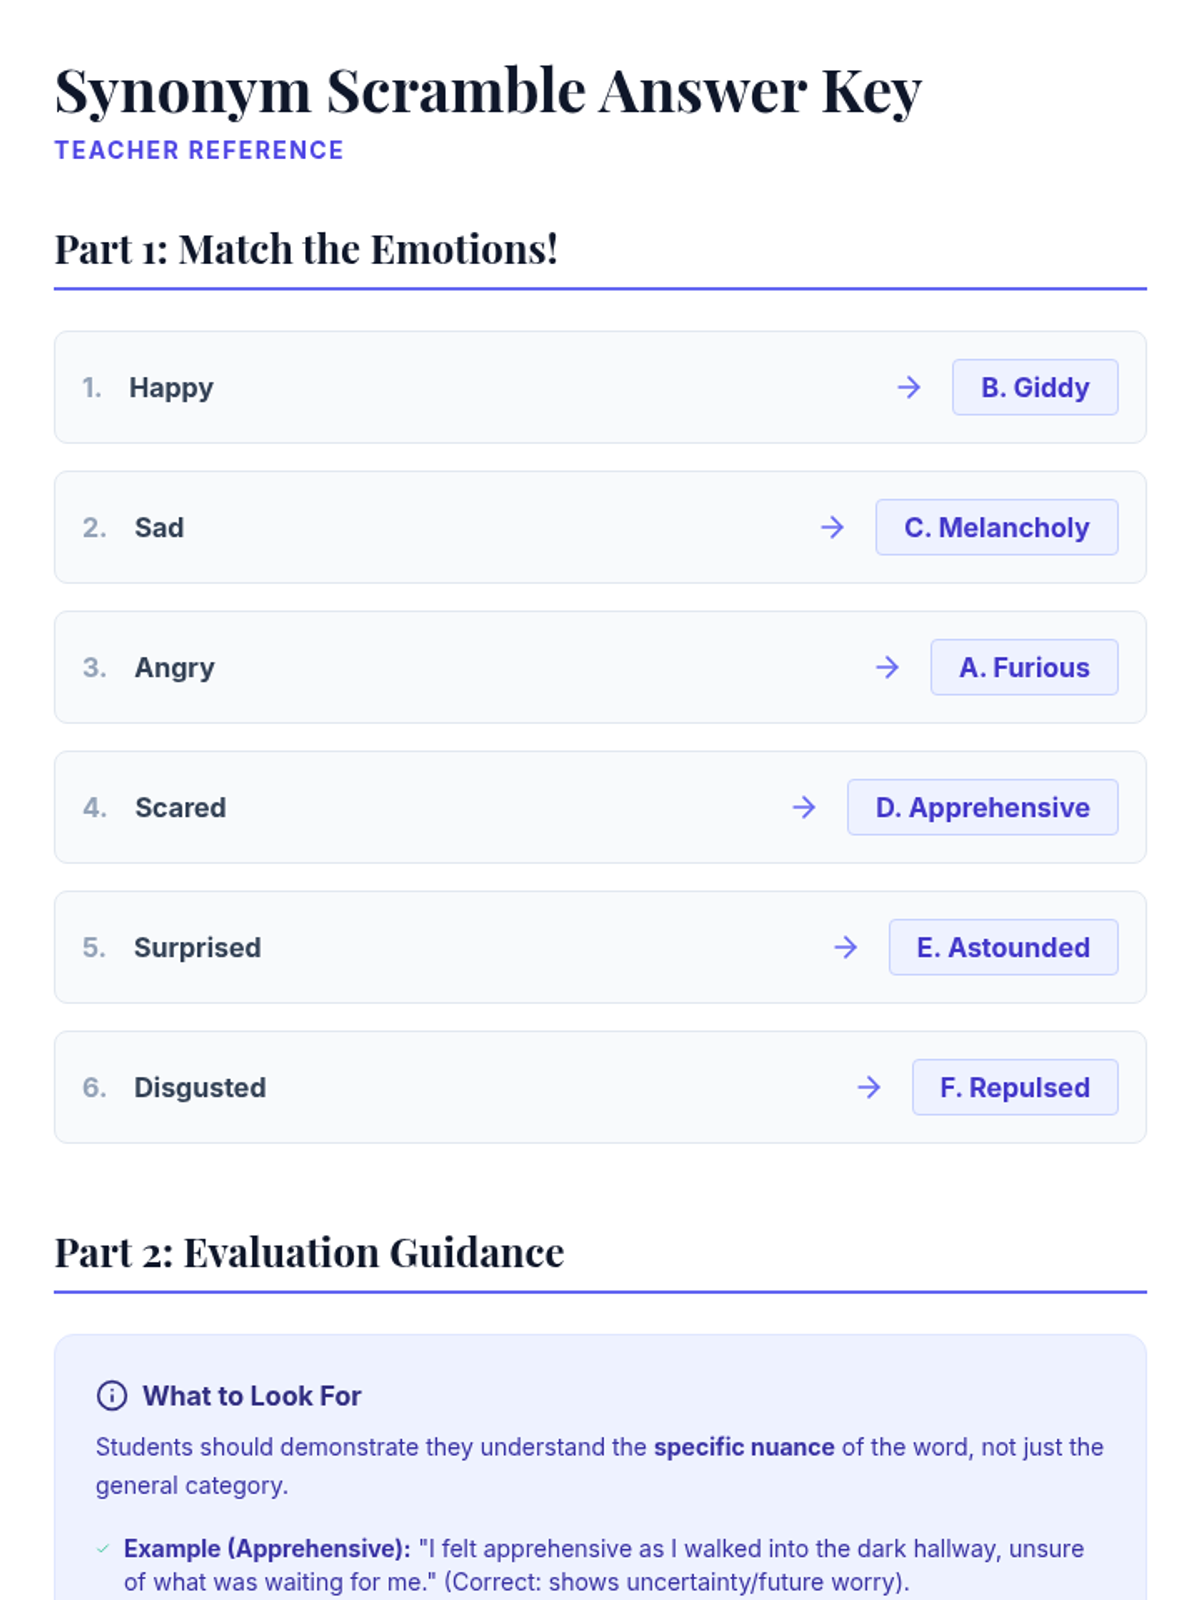Click the D. Apprehensive answer badge

point(982,807)
